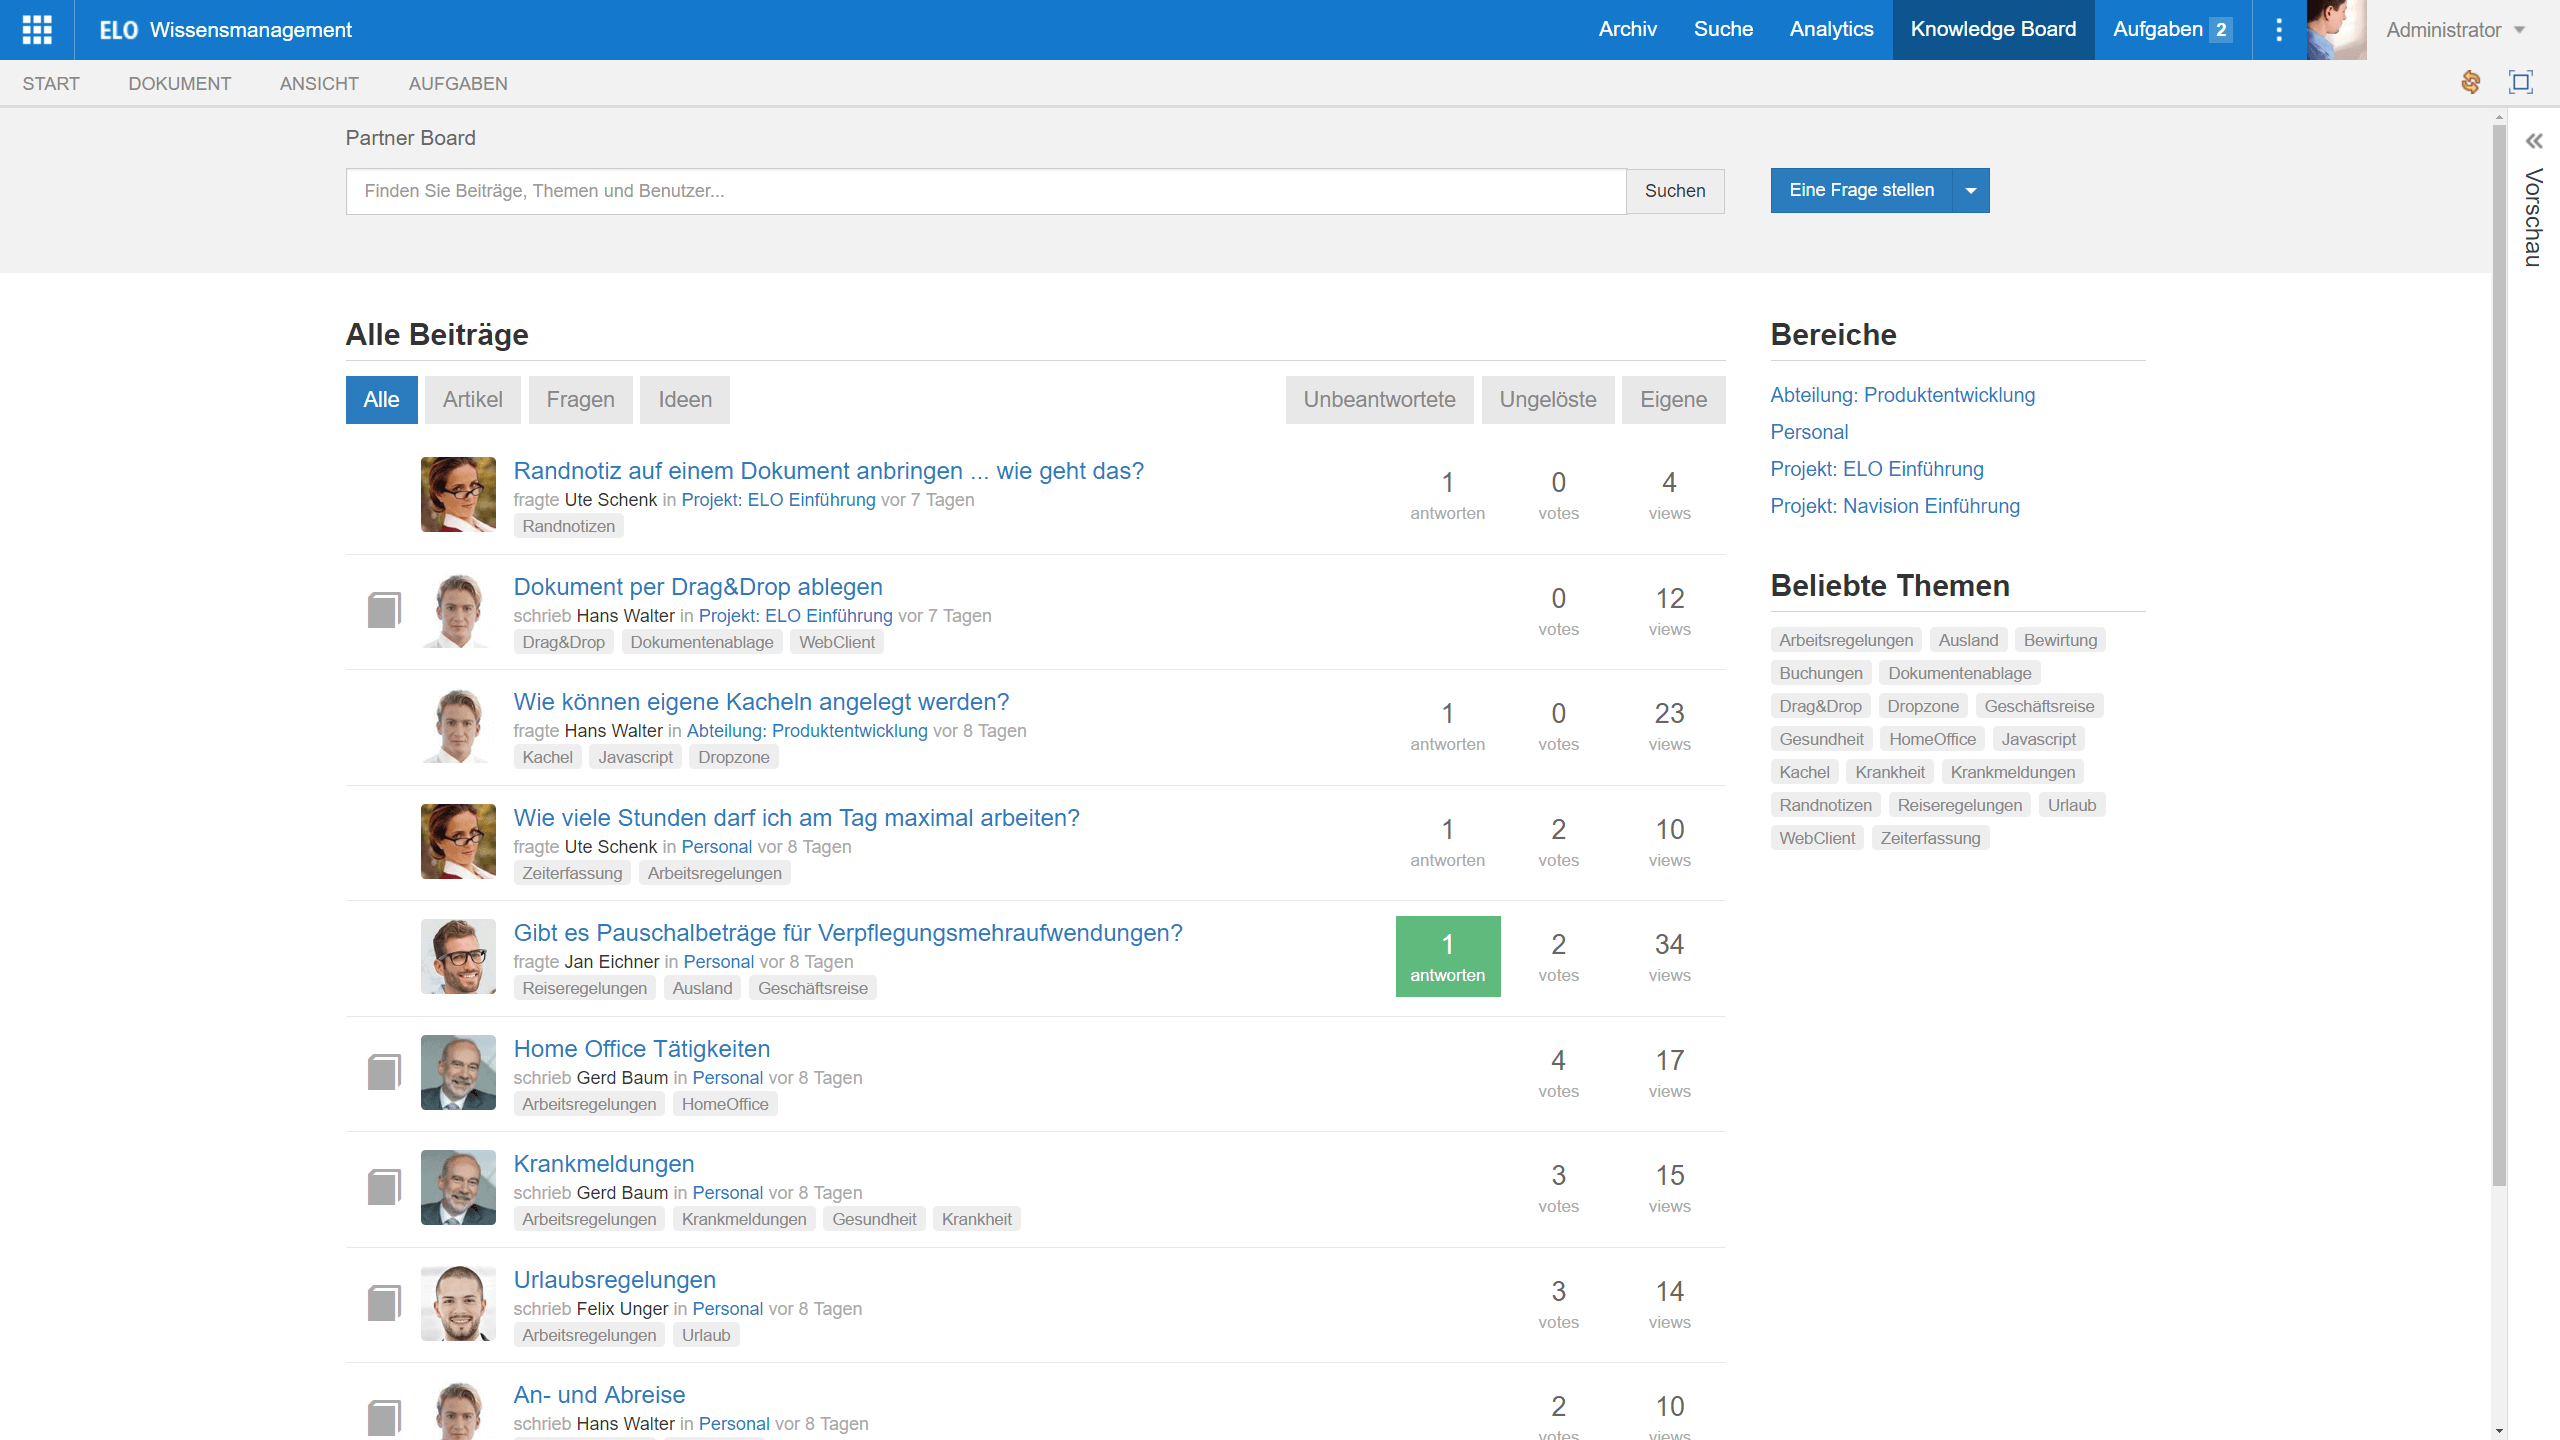Open dropdown arrow next to Eine Frage stellen
Image resolution: width=2560 pixels, height=1440 pixels.
[1970, 190]
